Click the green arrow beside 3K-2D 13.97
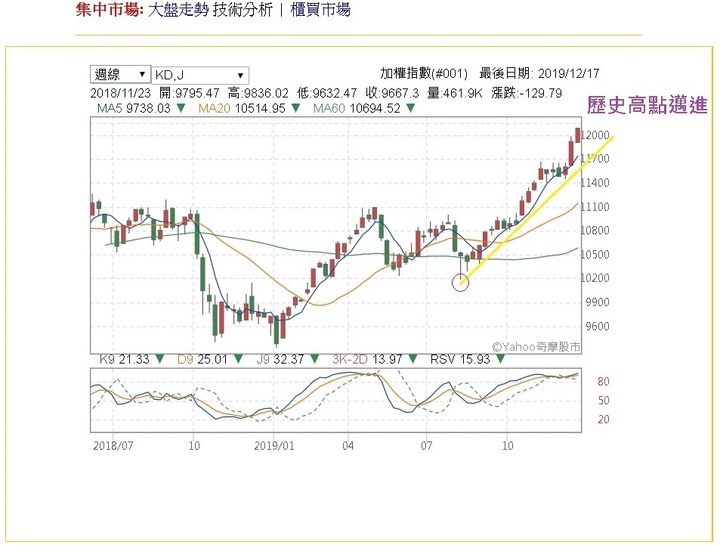Viewport: 720px width, 545px height. click(x=413, y=359)
